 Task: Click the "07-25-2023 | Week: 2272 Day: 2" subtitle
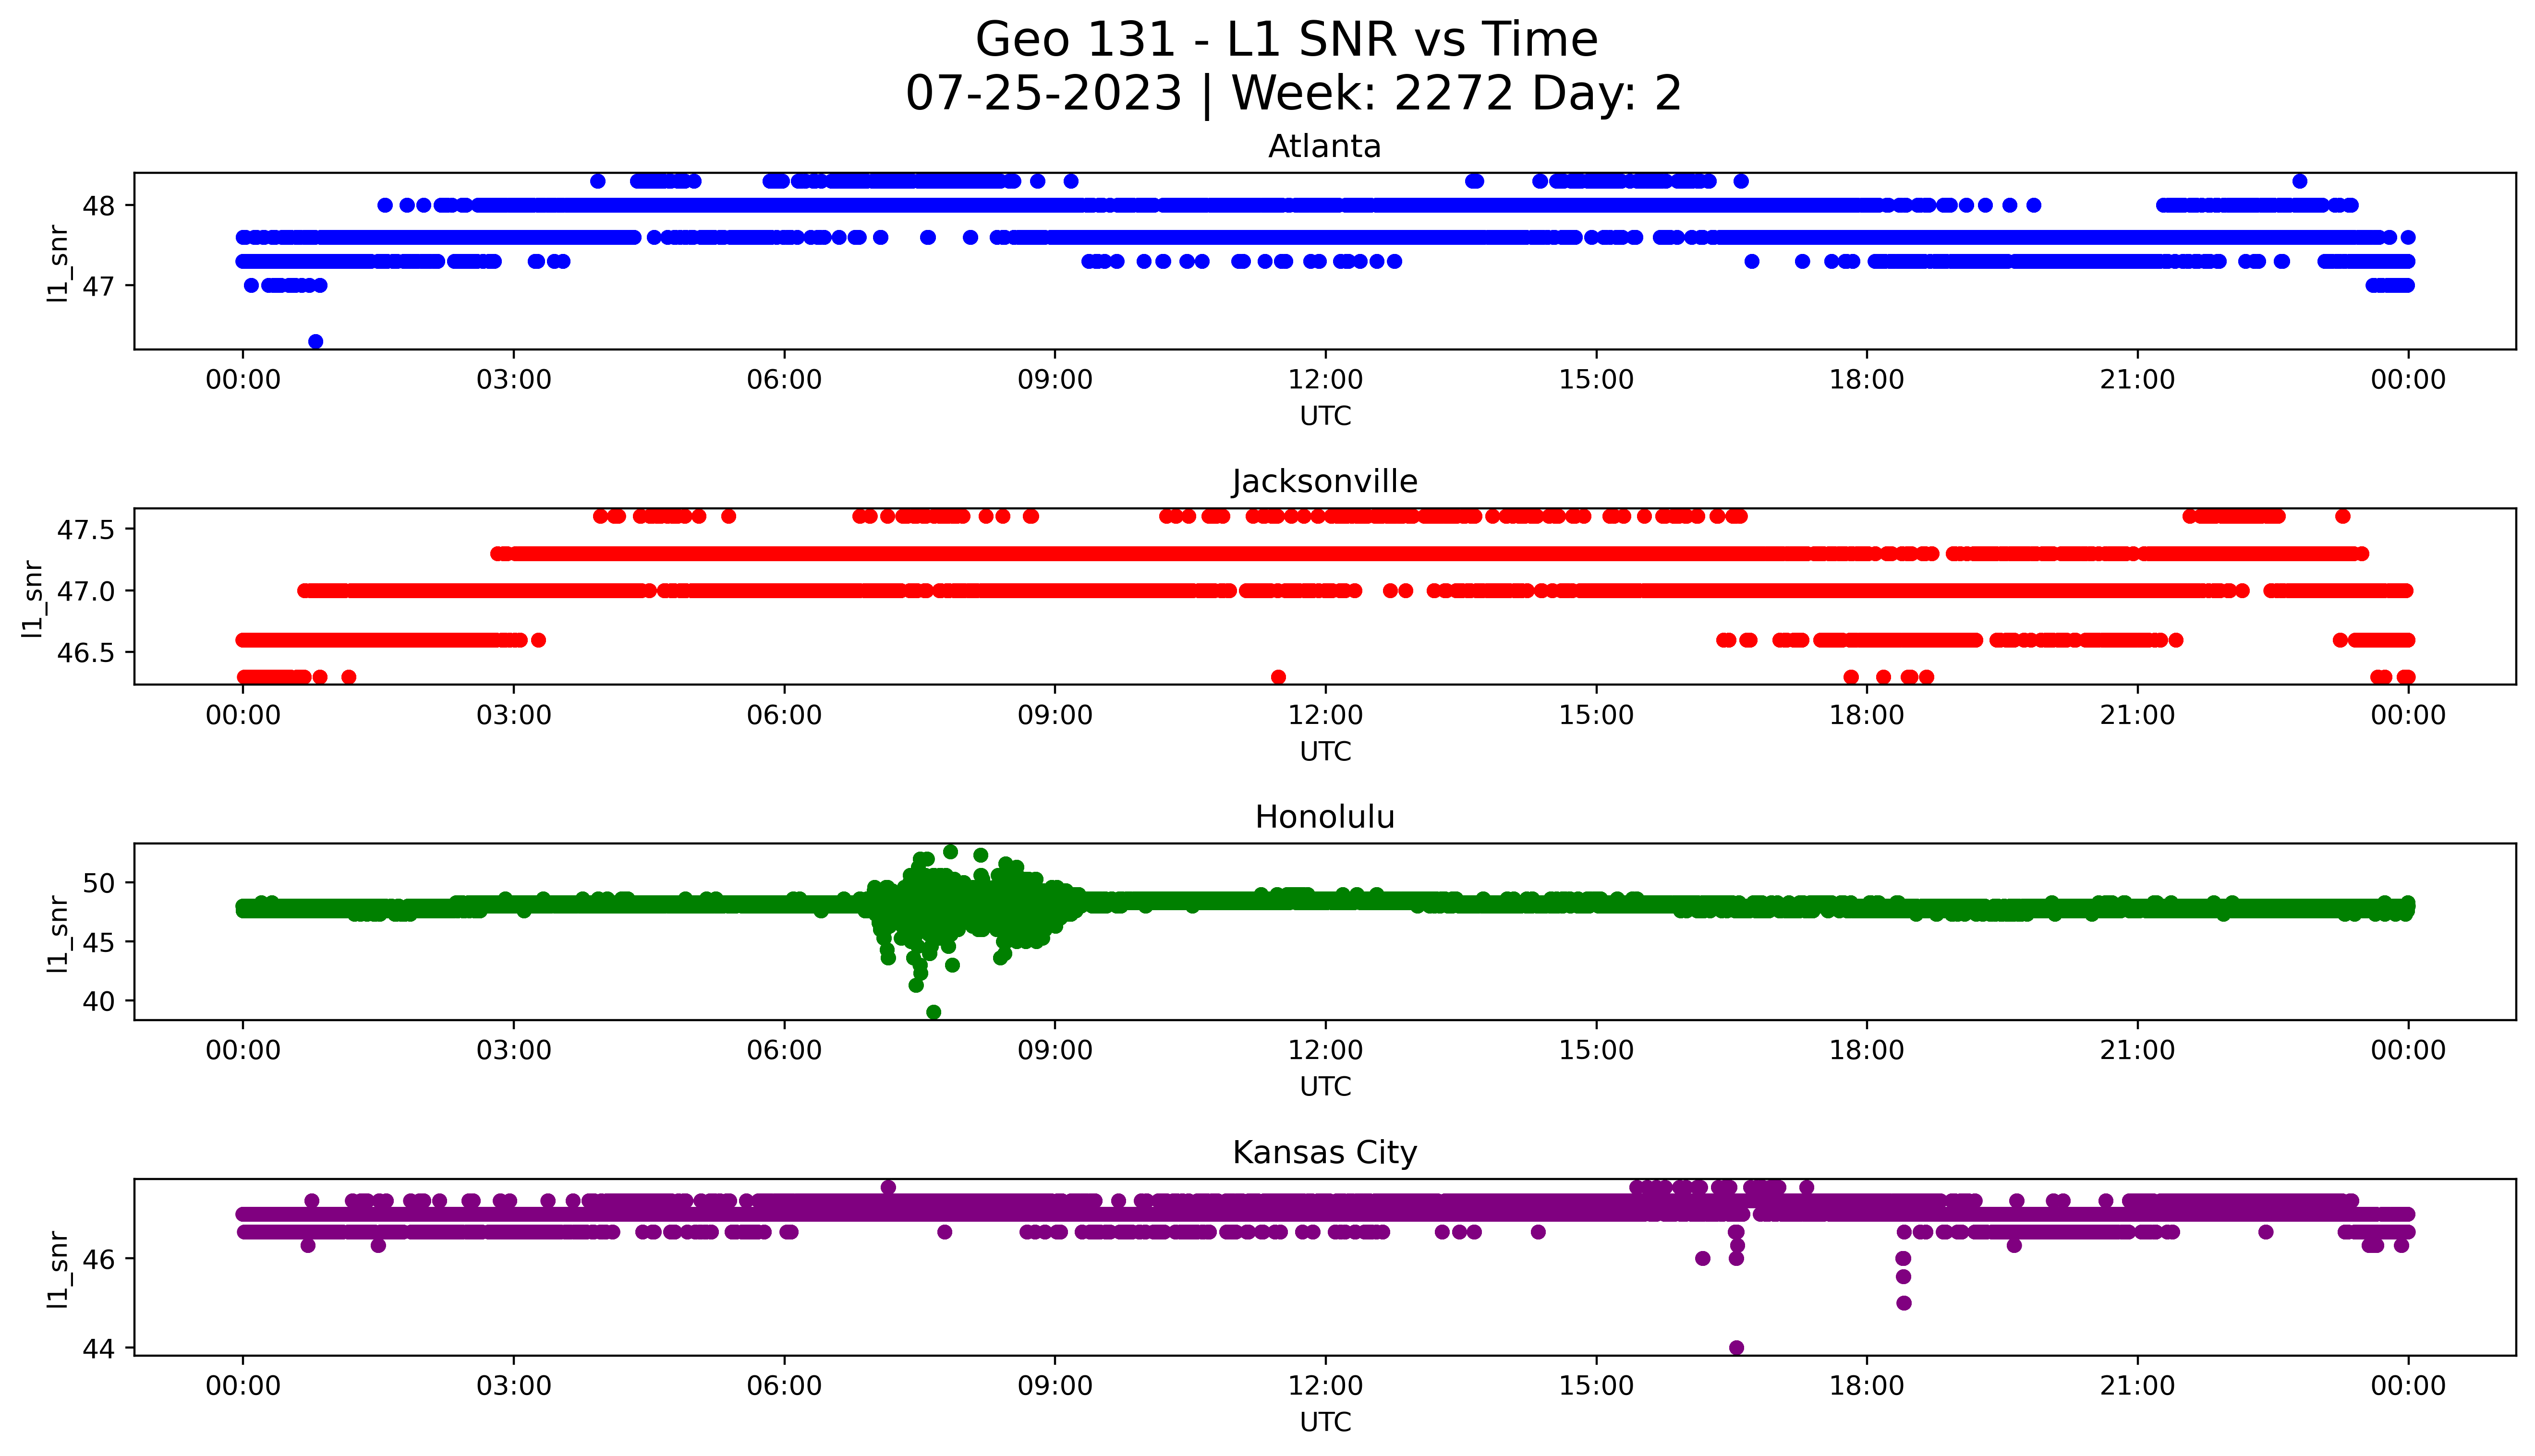1293,94
